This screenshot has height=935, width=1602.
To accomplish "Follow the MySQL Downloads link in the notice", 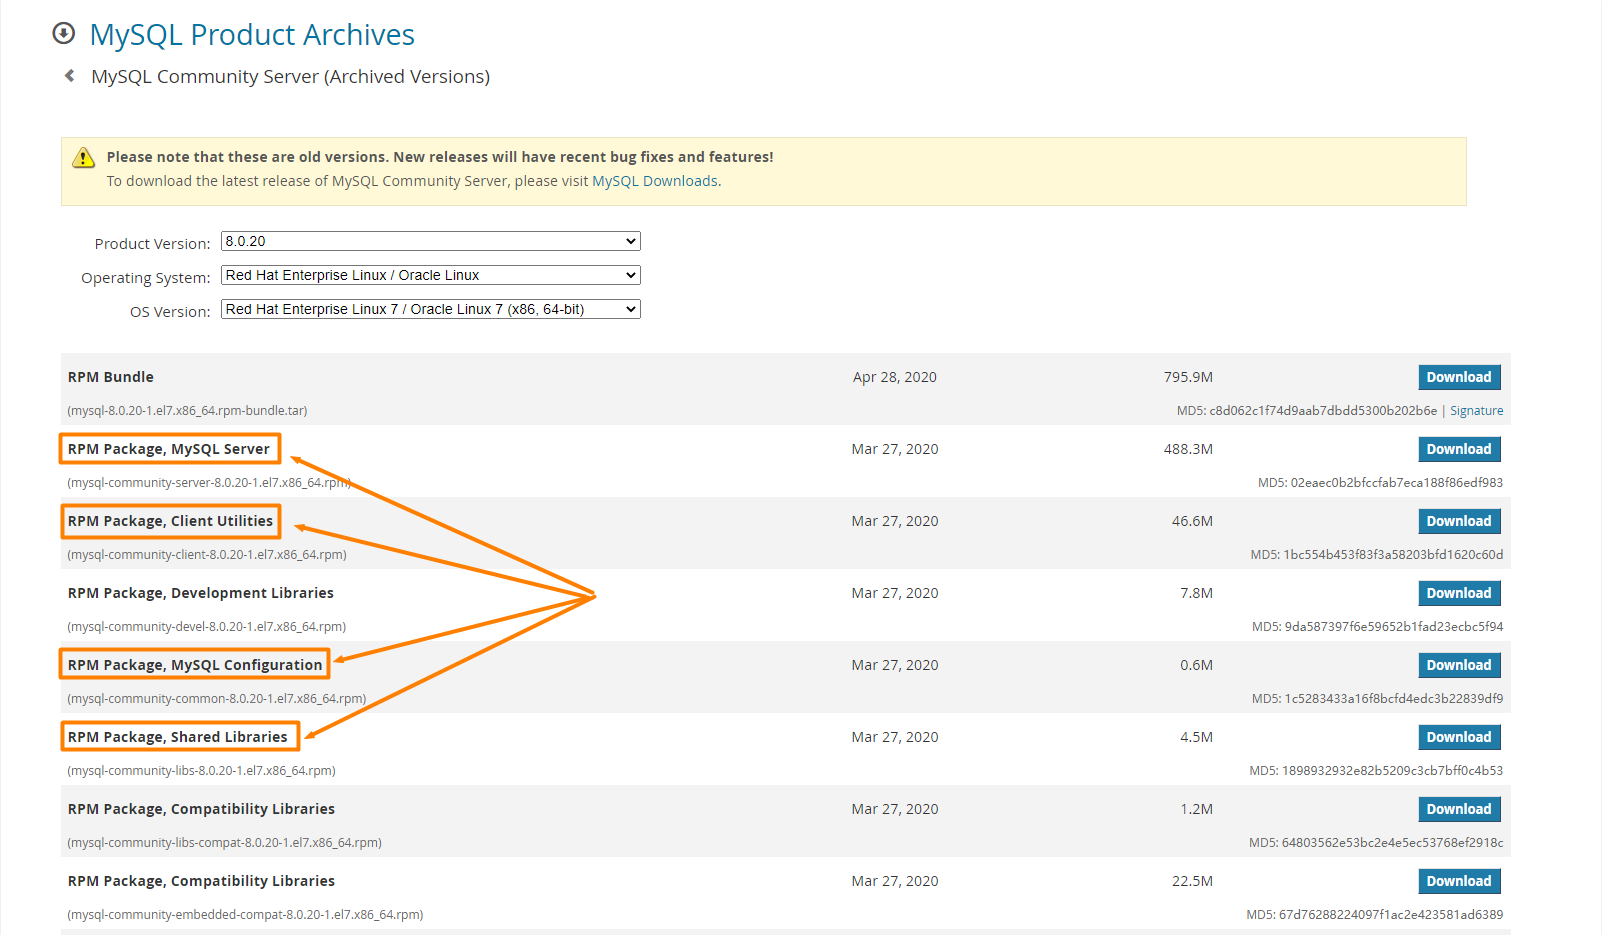I will pos(655,181).
